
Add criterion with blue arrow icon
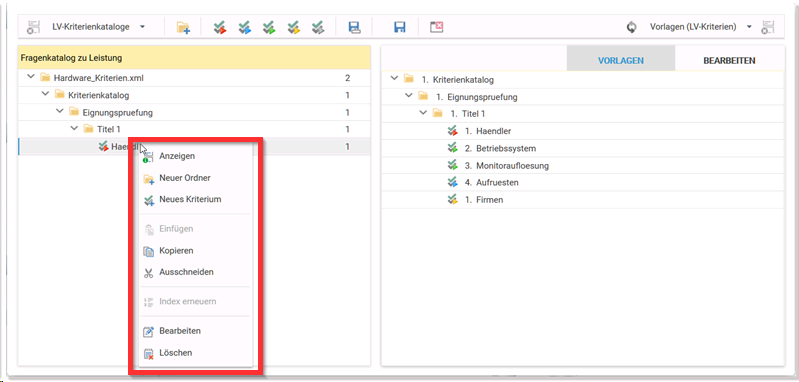245,28
